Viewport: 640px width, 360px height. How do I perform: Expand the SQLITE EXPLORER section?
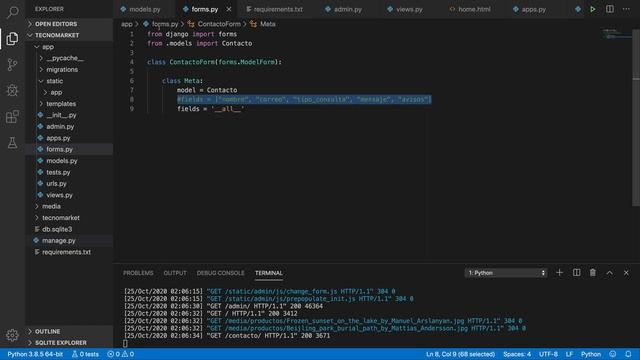(x=69, y=342)
